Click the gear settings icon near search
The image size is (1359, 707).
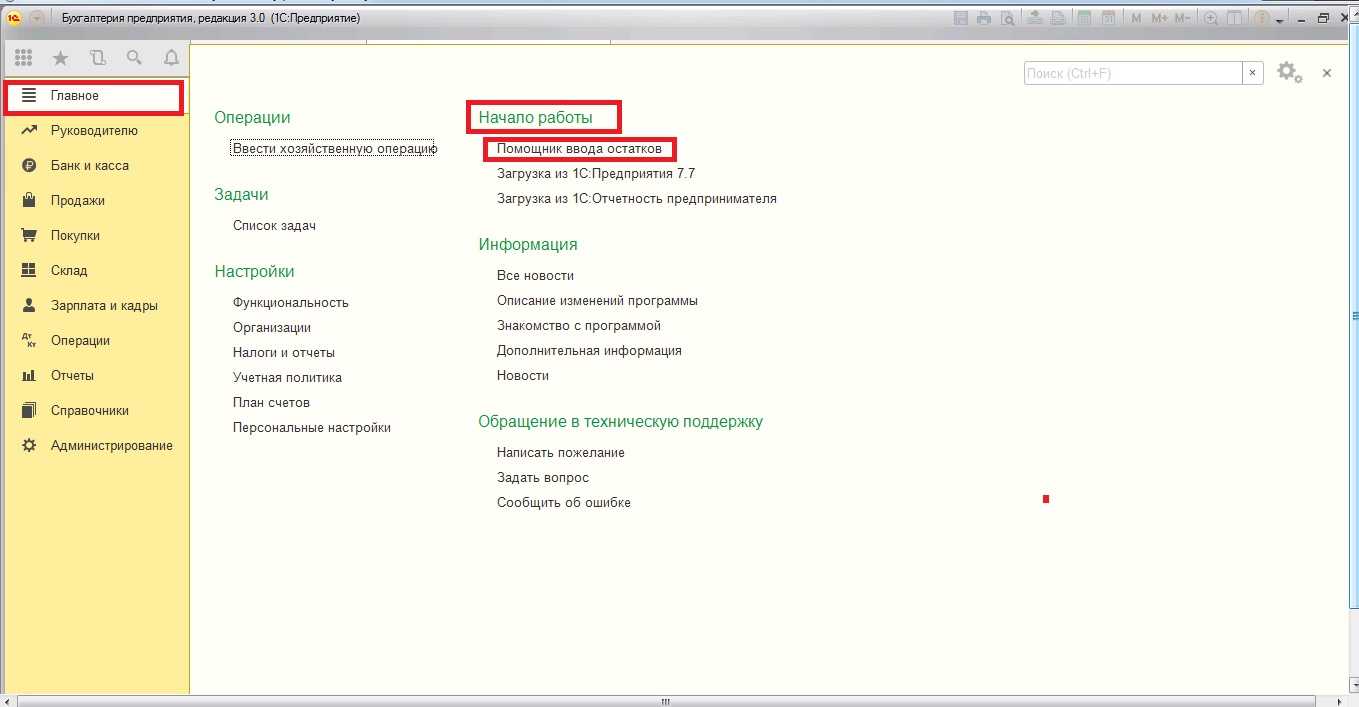click(x=1288, y=73)
